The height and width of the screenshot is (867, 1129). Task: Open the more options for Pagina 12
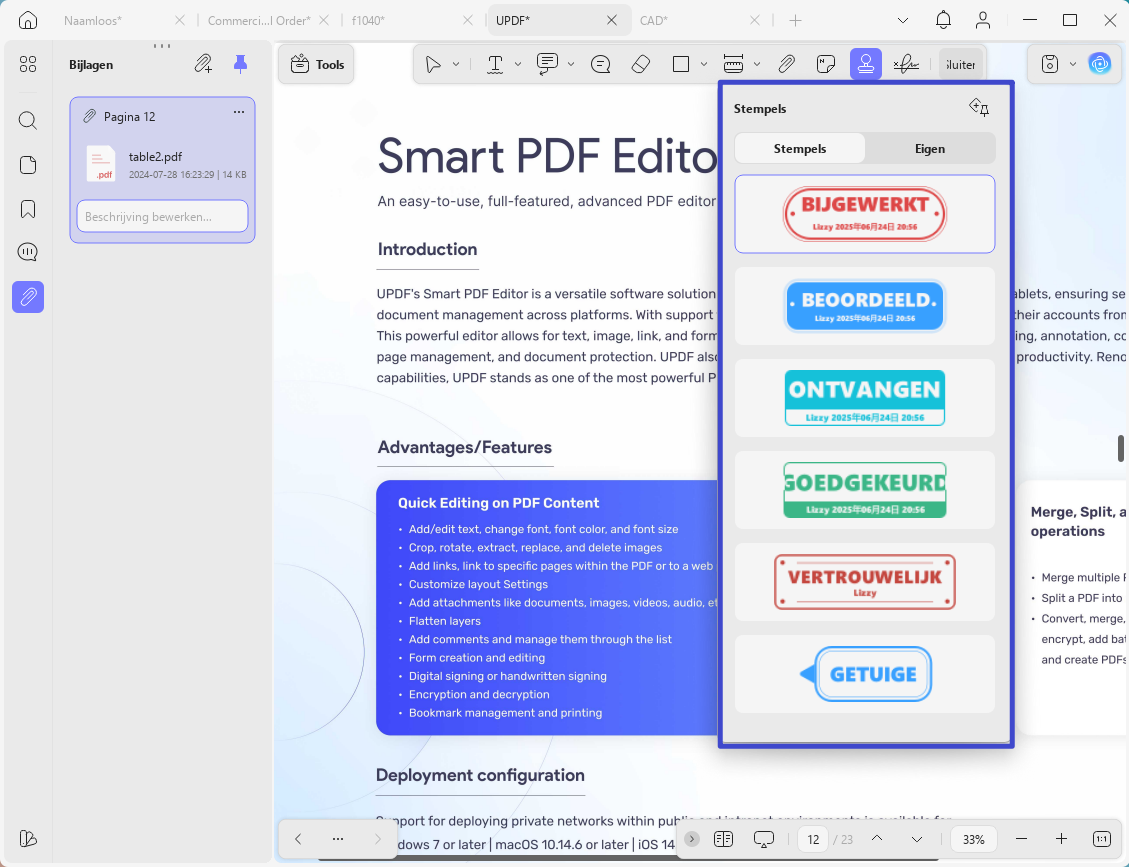239,112
